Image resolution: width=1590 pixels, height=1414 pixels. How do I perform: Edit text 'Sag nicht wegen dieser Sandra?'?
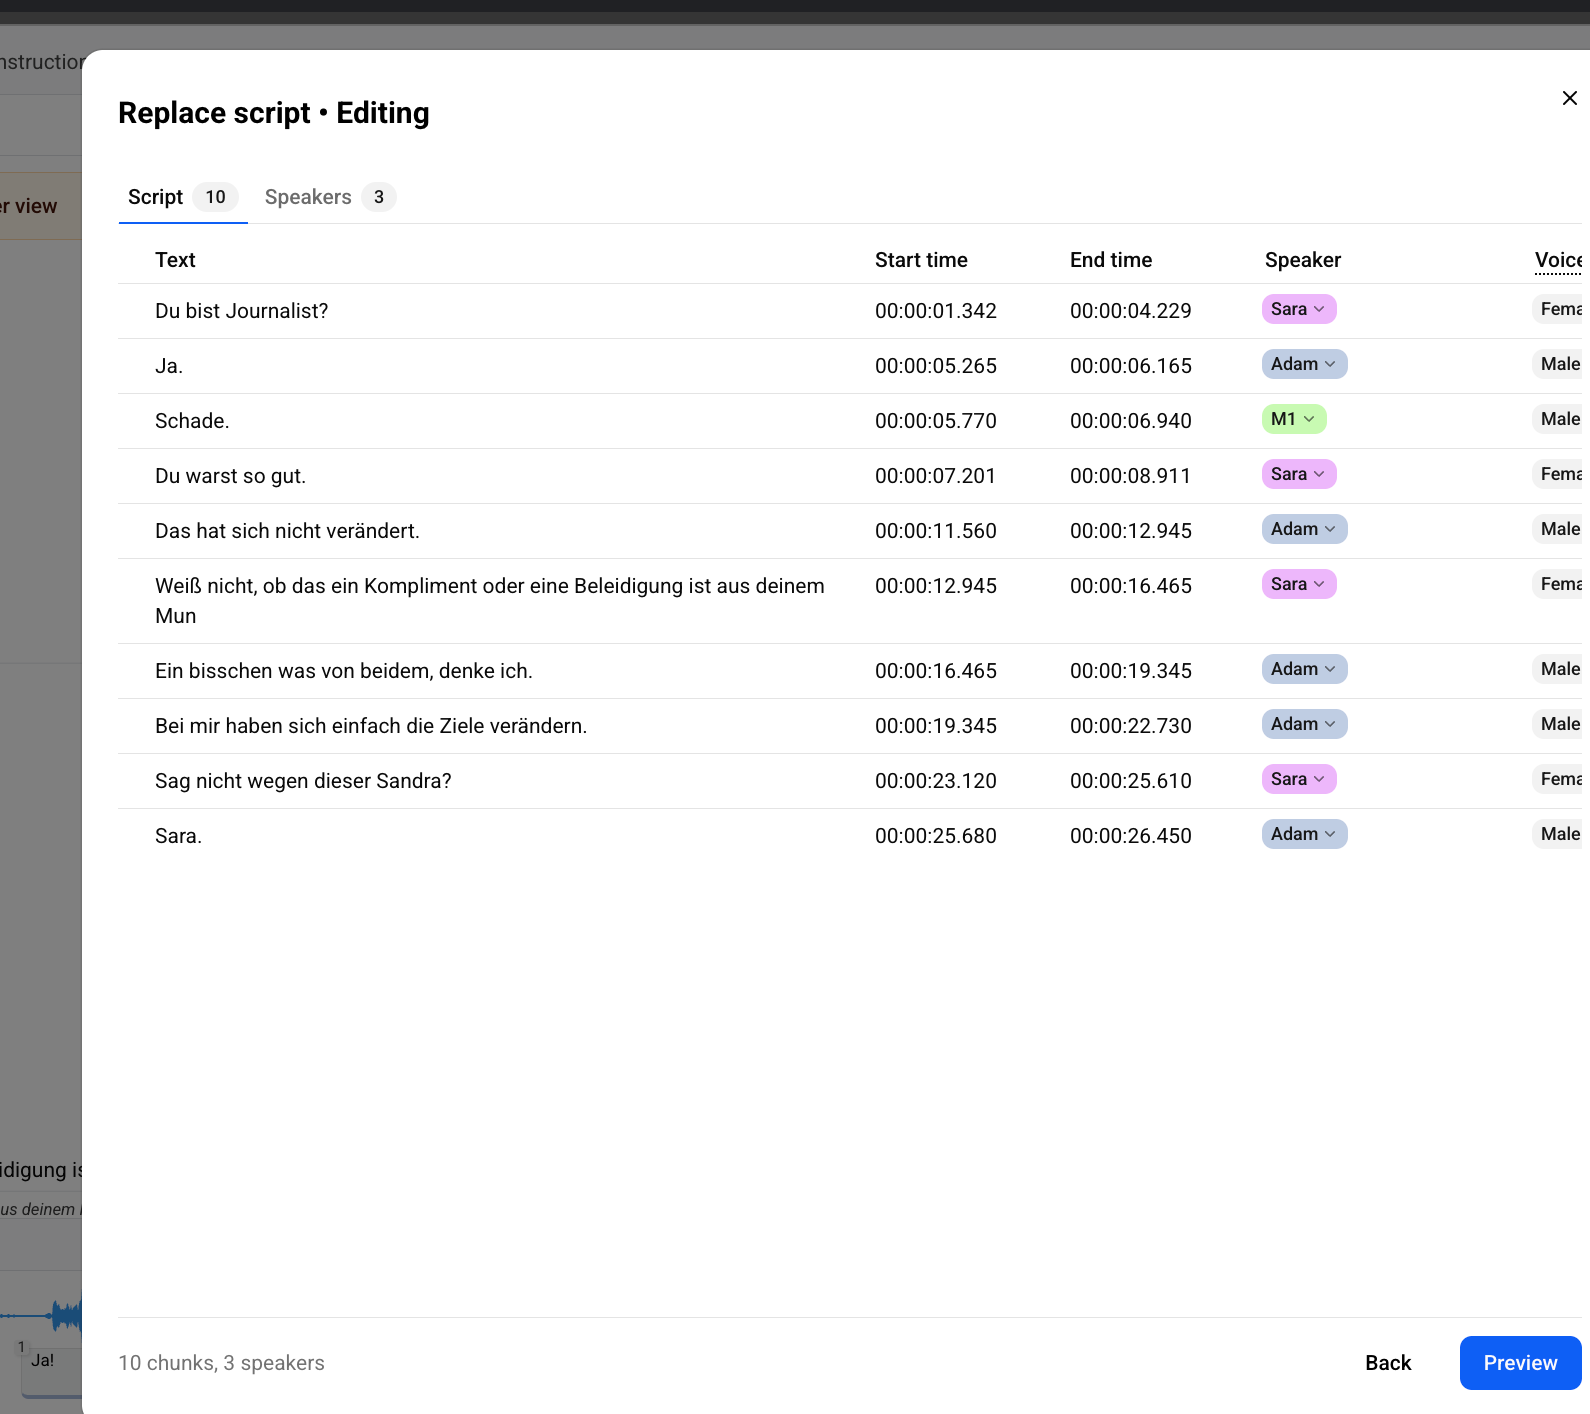pyautogui.click(x=303, y=781)
